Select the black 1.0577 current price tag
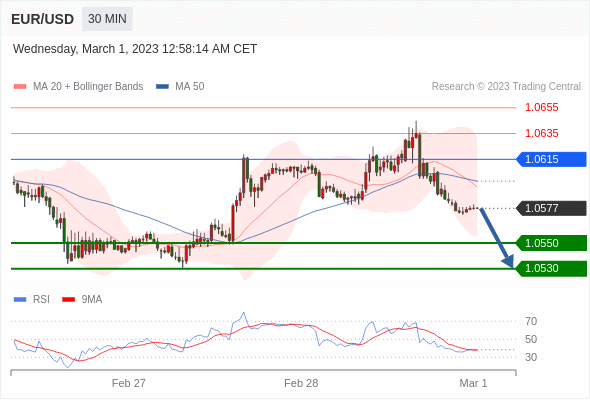The width and height of the screenshot is (590, 400). tap(551, 208)
